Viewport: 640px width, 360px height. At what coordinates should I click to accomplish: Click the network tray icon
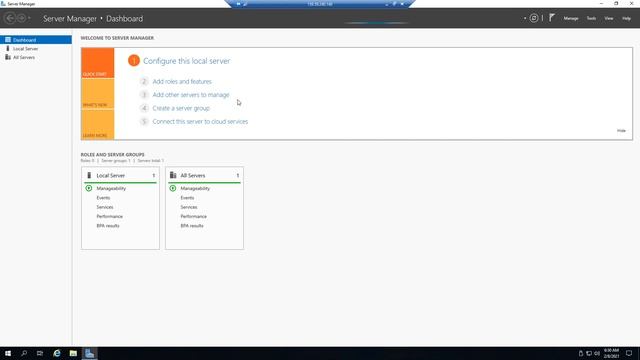[x=589, y=353]
